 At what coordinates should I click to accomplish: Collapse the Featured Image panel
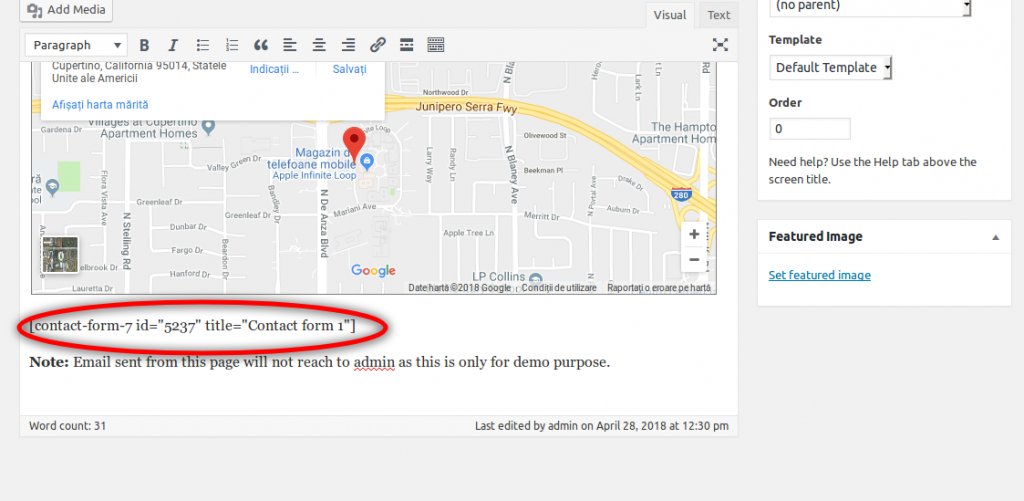[x=995, y=237]
